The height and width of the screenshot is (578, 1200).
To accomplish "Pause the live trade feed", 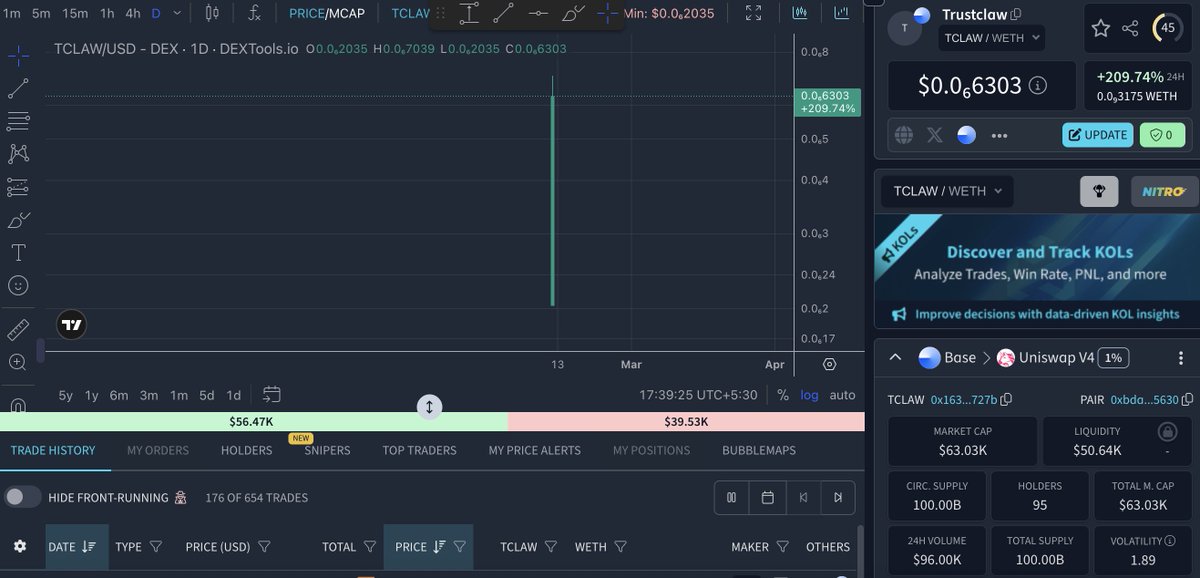I will (x=731, y=497).
